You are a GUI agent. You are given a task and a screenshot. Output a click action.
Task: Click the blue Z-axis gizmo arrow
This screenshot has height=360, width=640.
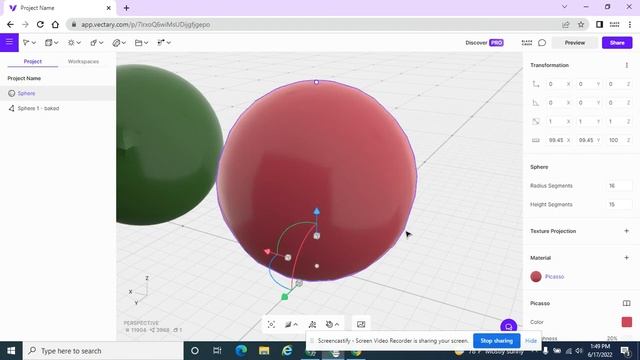click(317, 211)
